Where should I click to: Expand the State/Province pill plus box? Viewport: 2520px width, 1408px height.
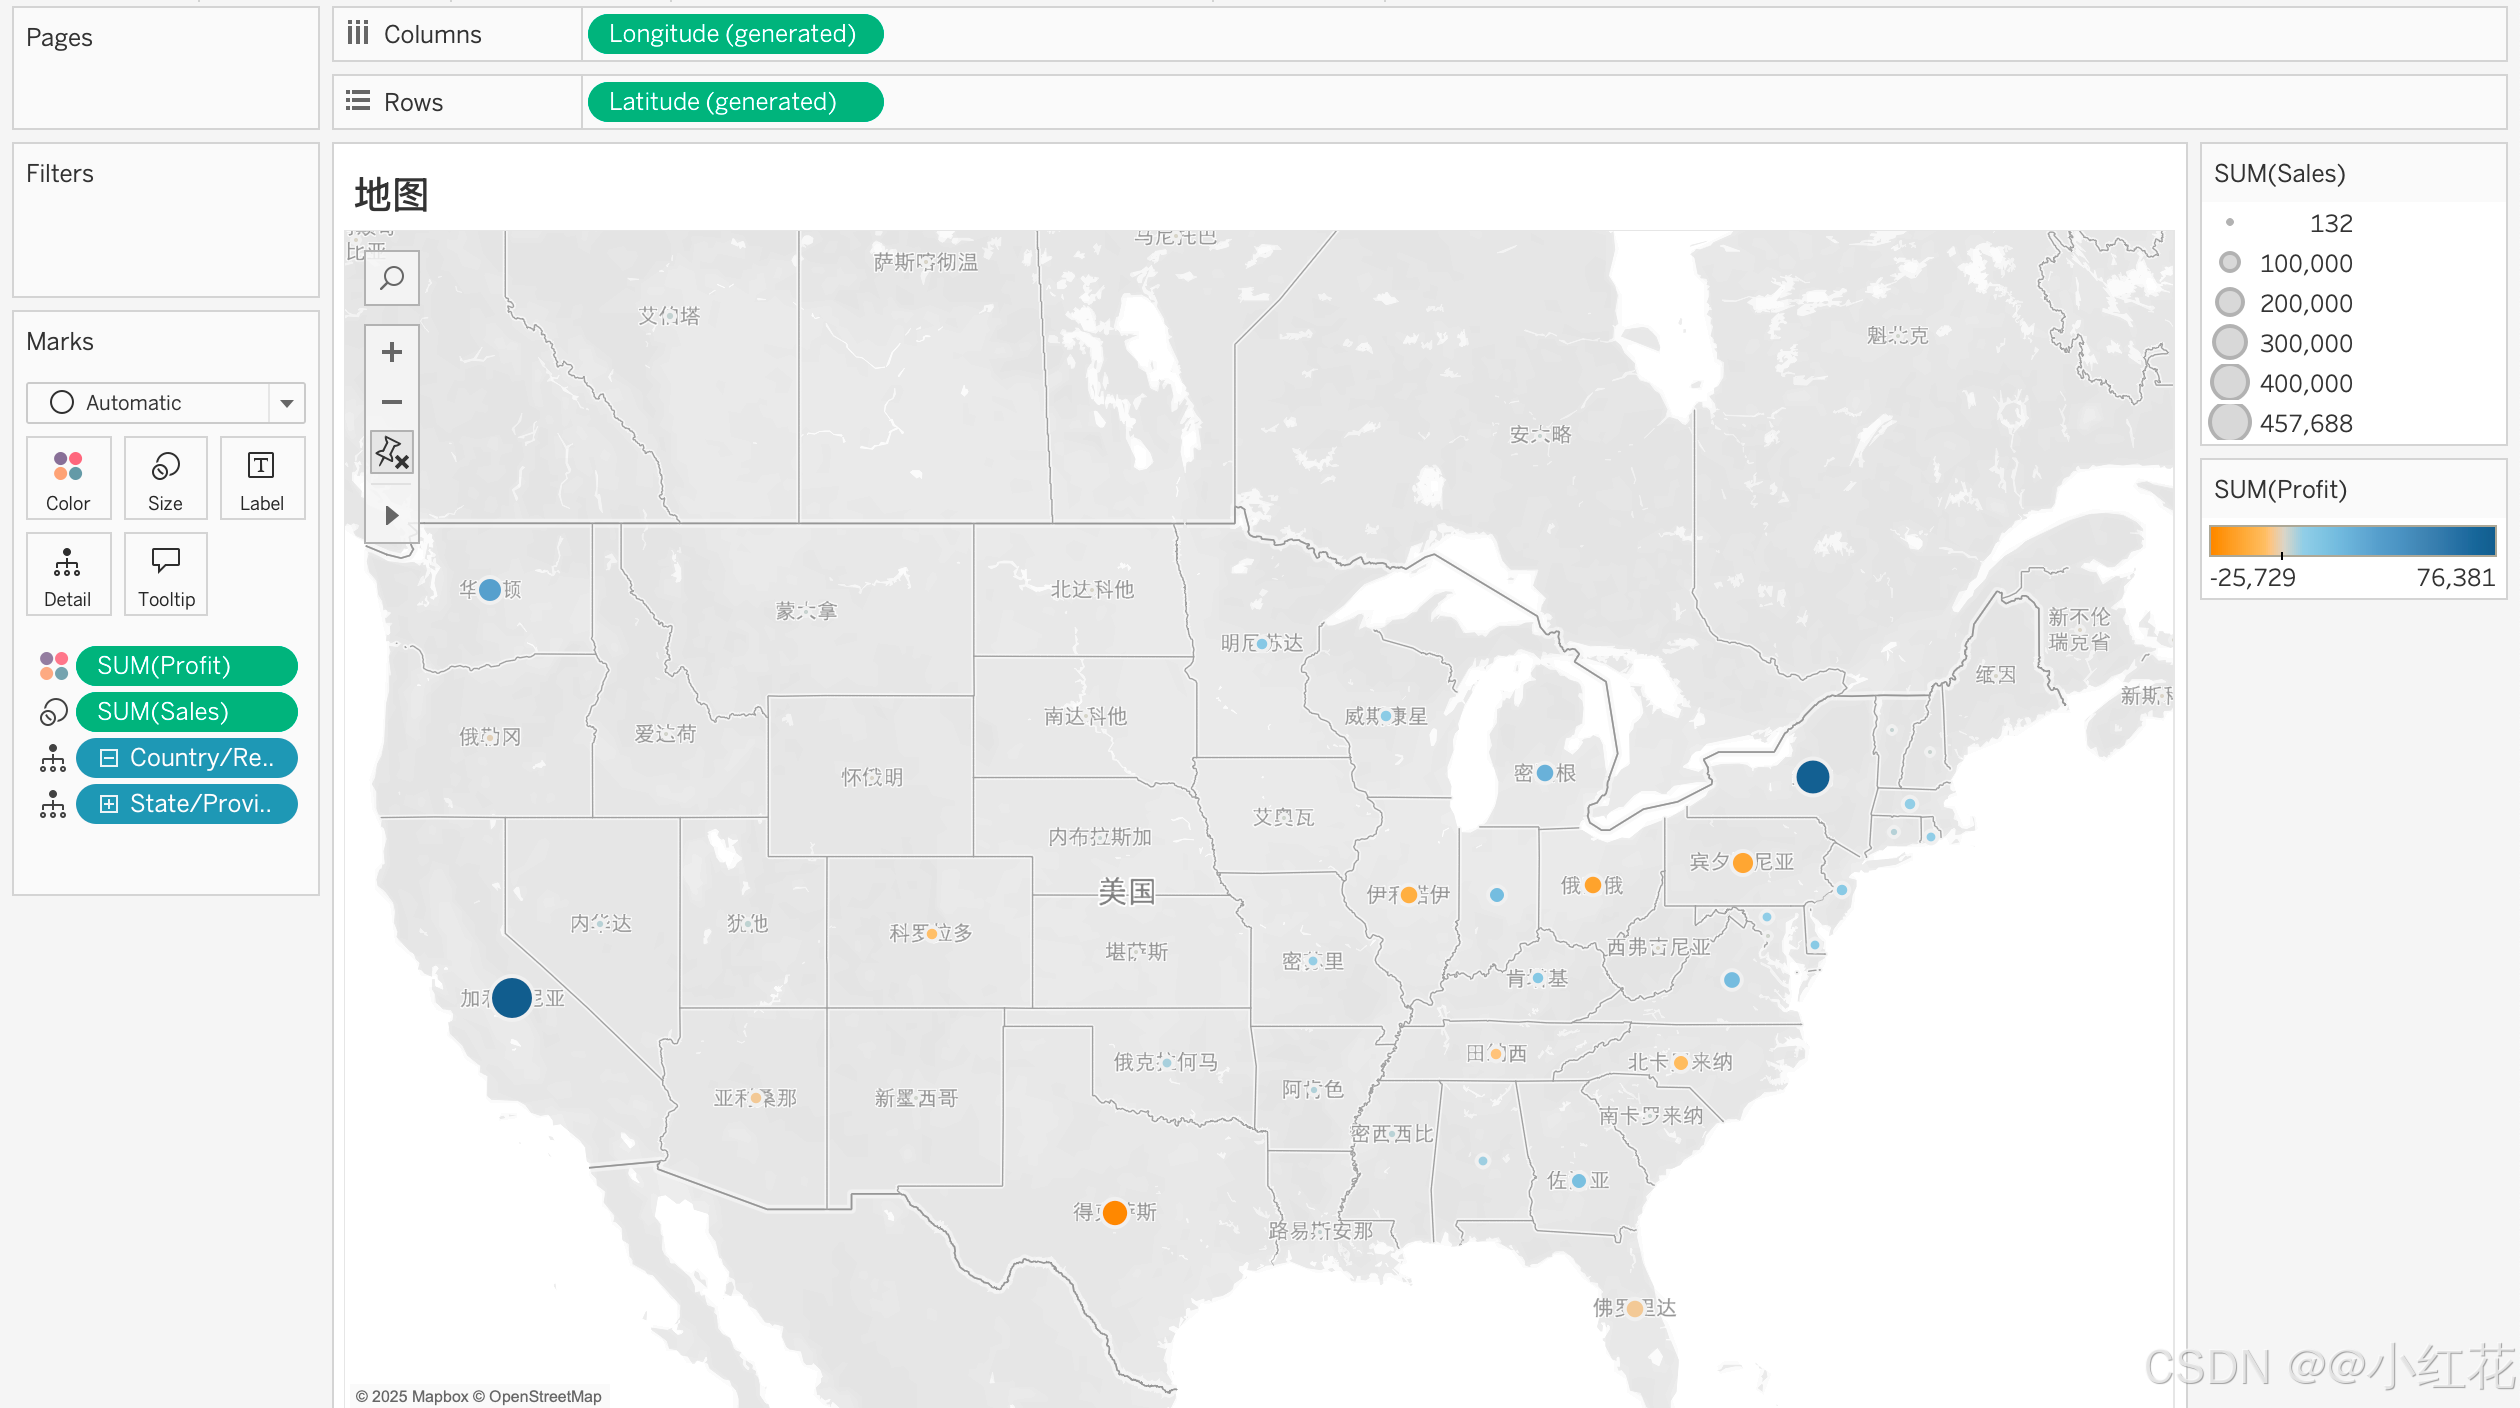click(x=109, y=804)
